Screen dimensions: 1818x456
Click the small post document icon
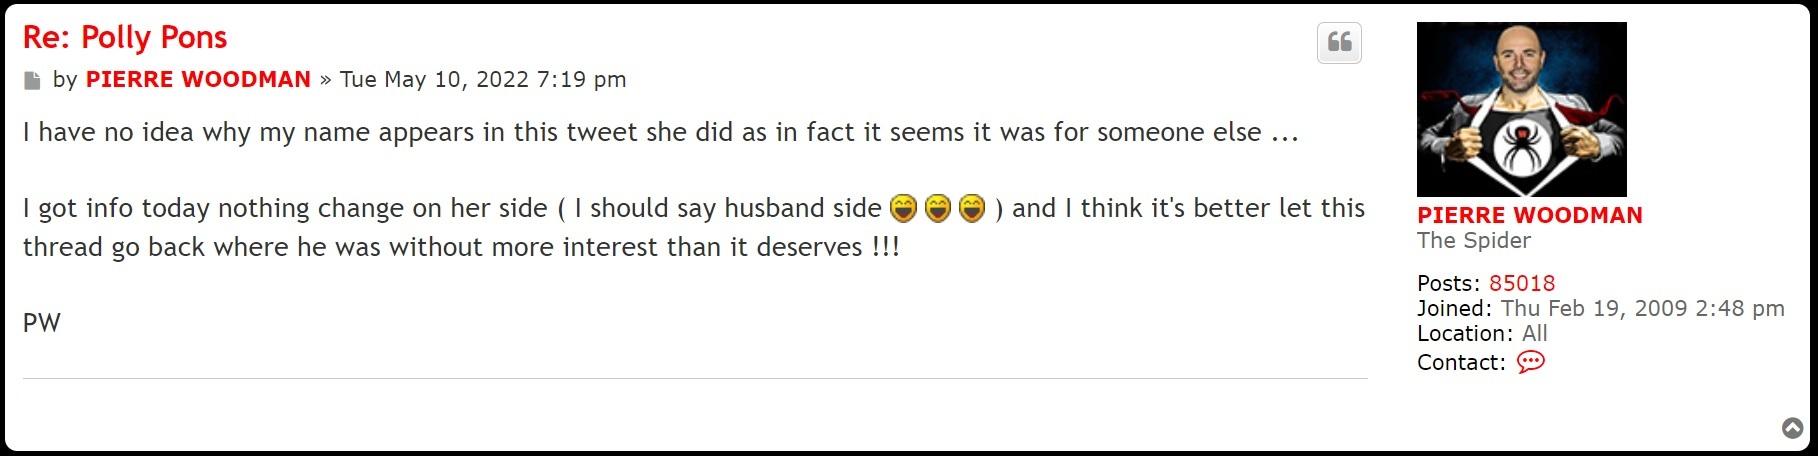[33, 80]
